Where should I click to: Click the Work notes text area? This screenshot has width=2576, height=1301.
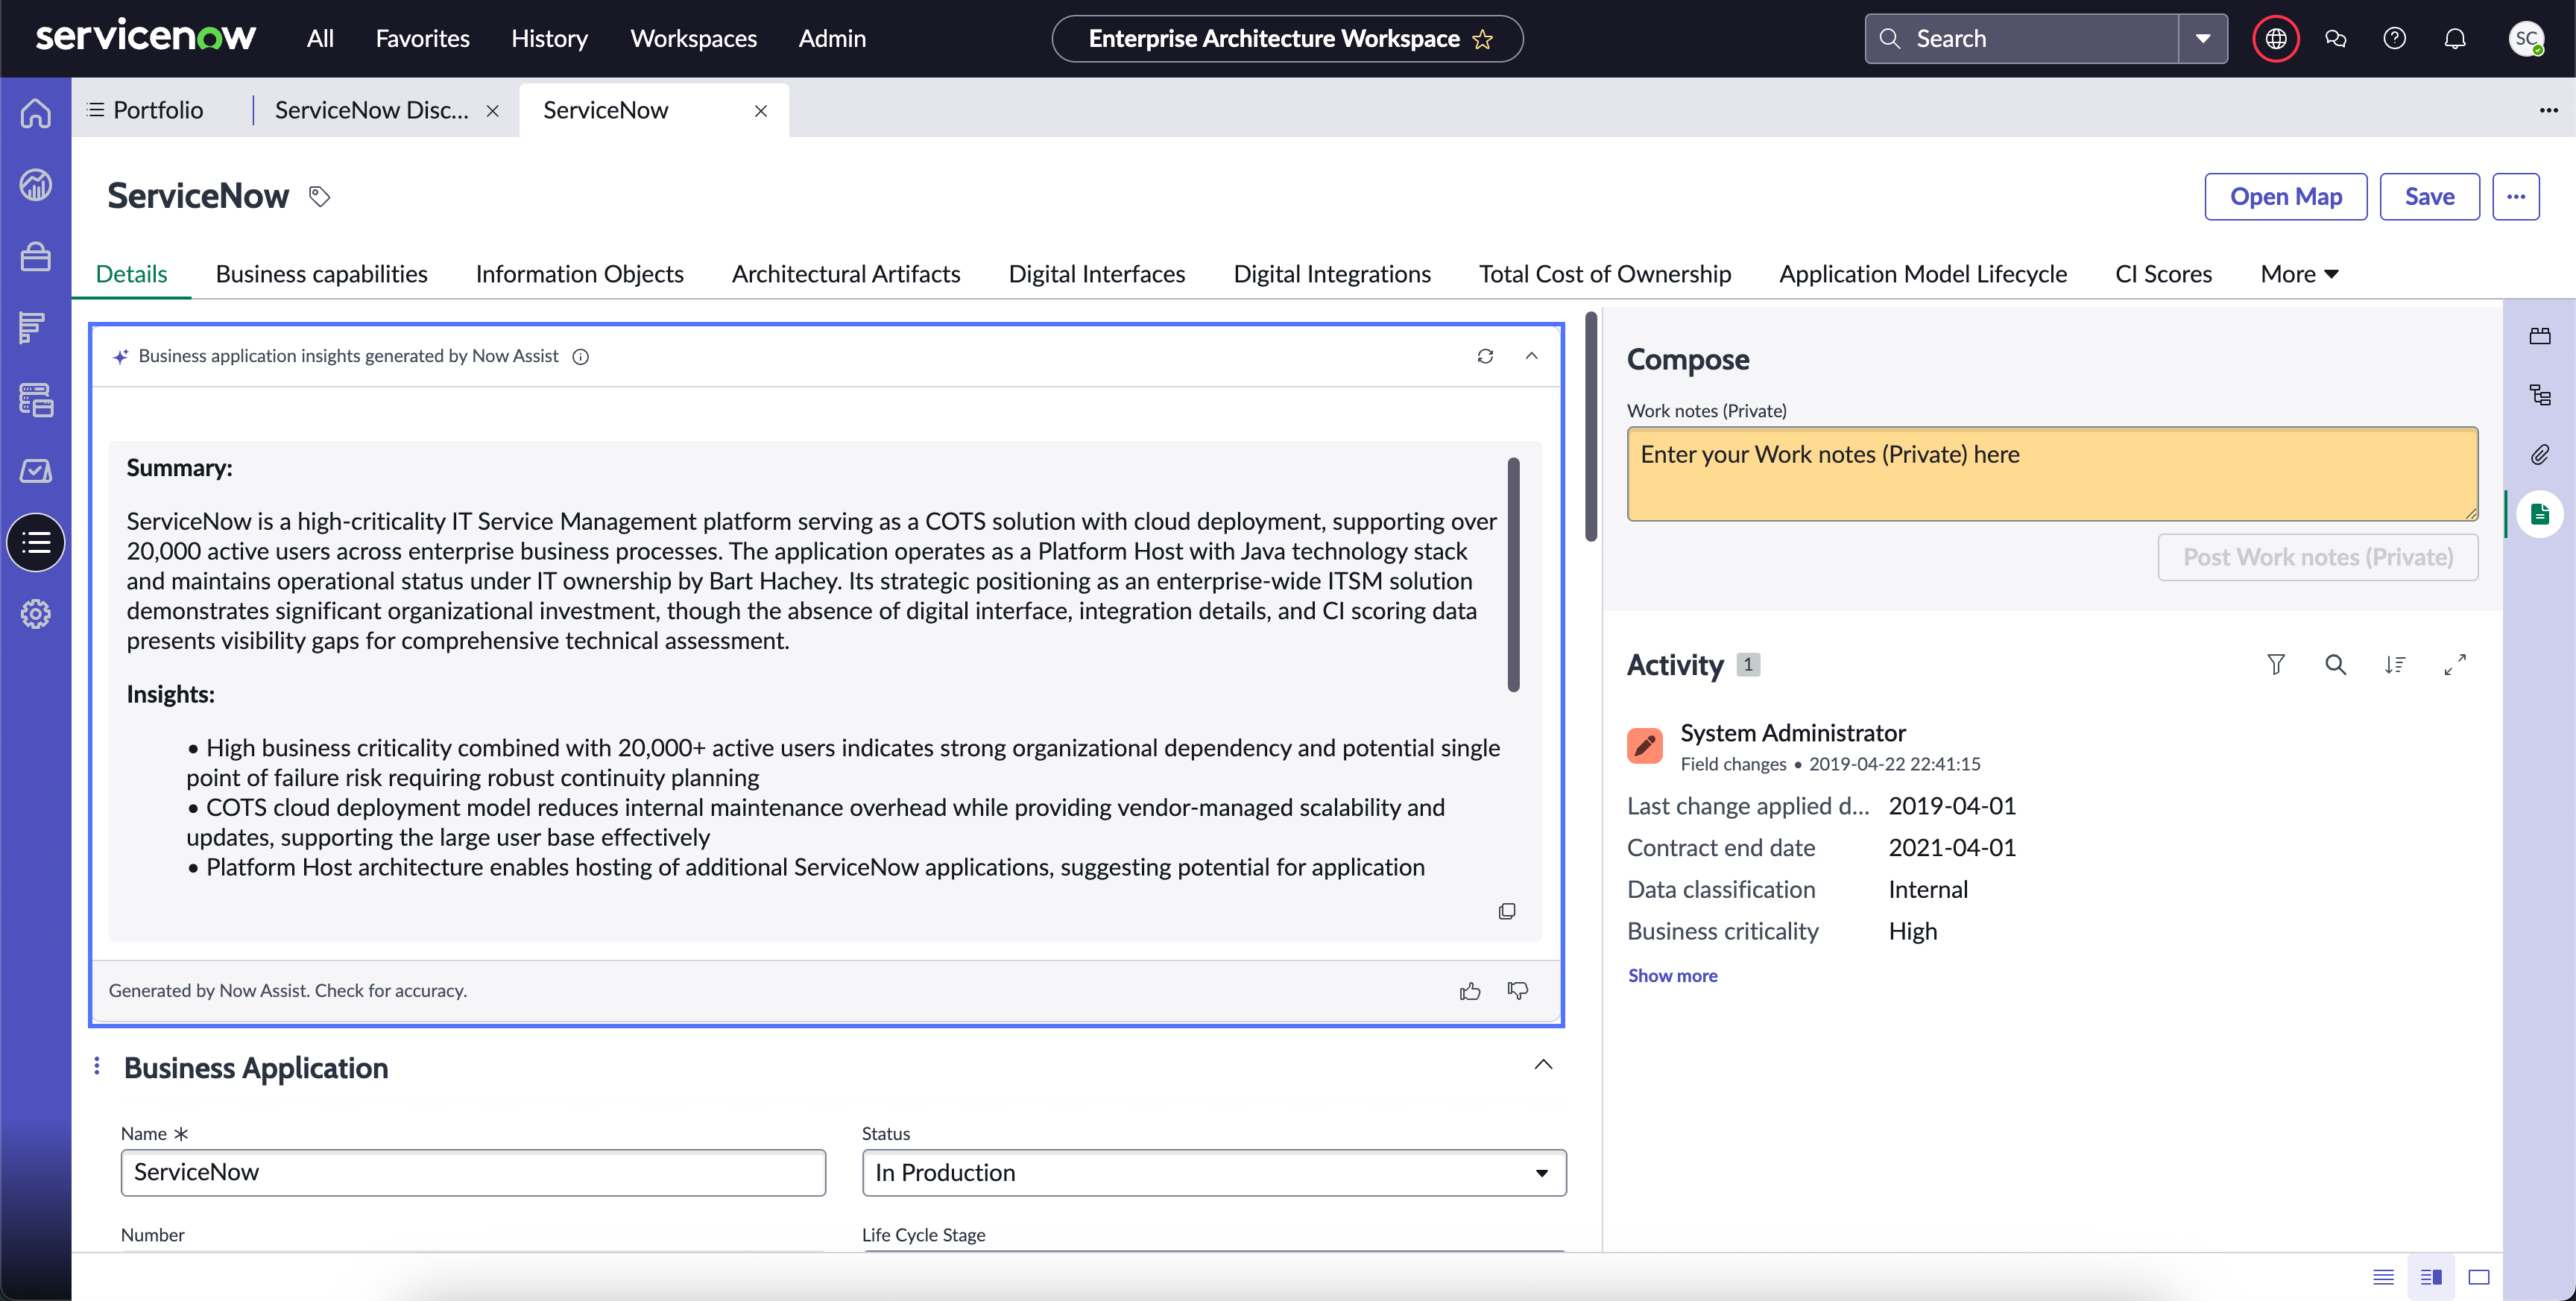pyautogui.click(x=2052, y=474)
